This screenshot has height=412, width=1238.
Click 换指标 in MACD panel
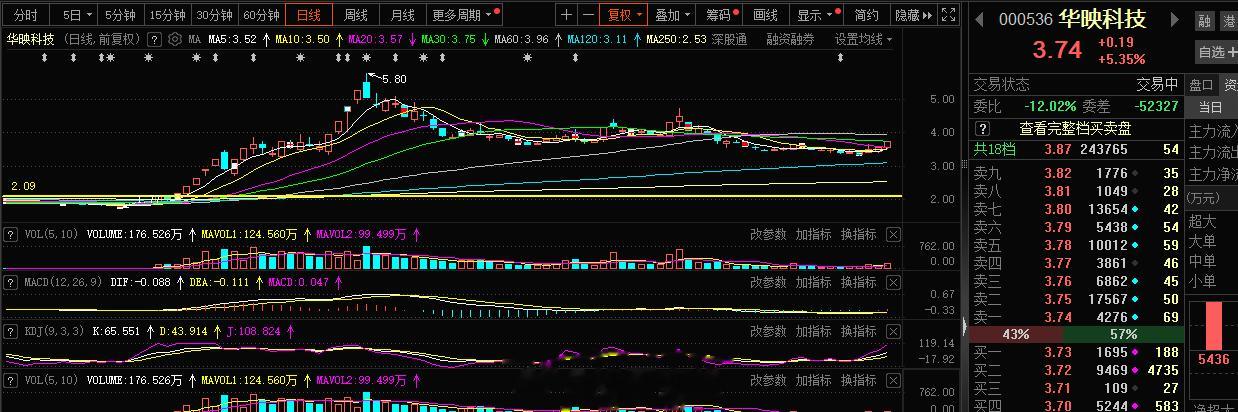[x=858, y=283]
